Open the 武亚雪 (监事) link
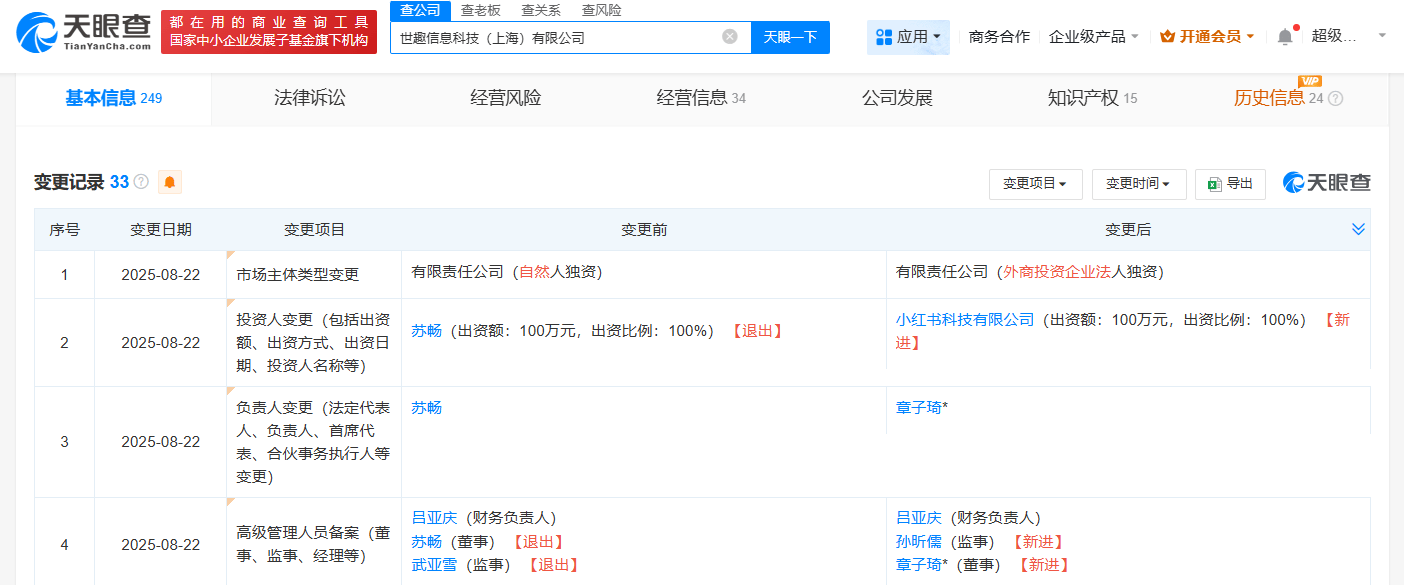This screenshot has height=585, width=1404. pyautogui.click(x=434, y=566)
